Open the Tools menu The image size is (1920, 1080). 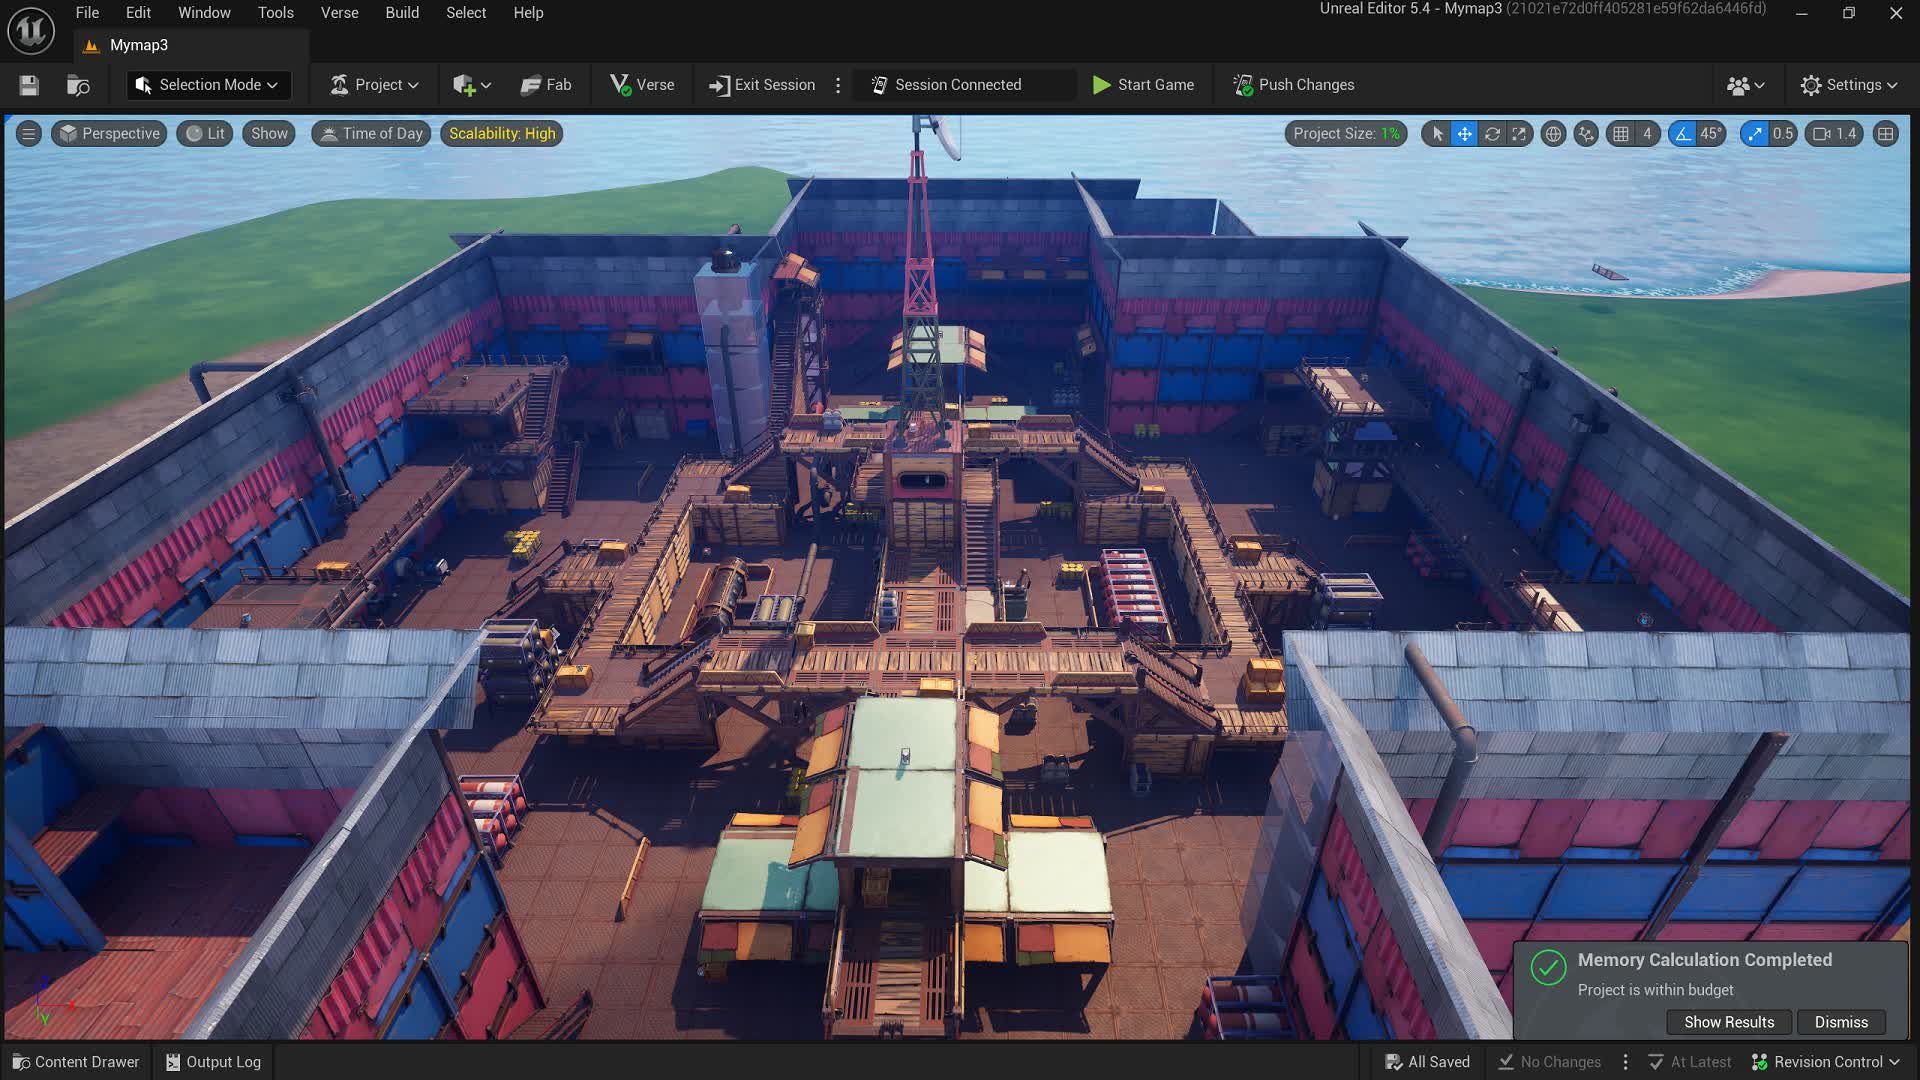click(276, 13)
